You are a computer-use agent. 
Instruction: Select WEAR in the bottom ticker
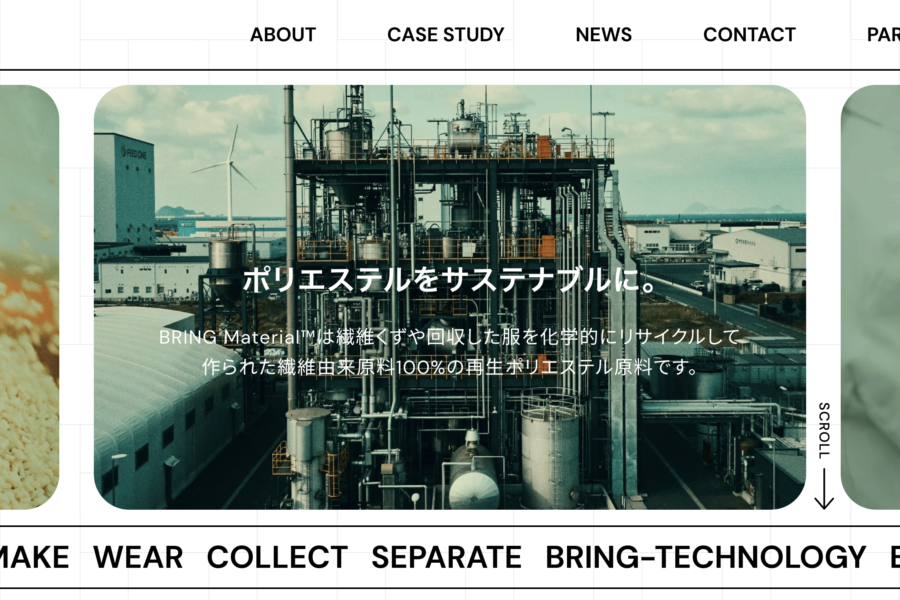tap(138, 557)
